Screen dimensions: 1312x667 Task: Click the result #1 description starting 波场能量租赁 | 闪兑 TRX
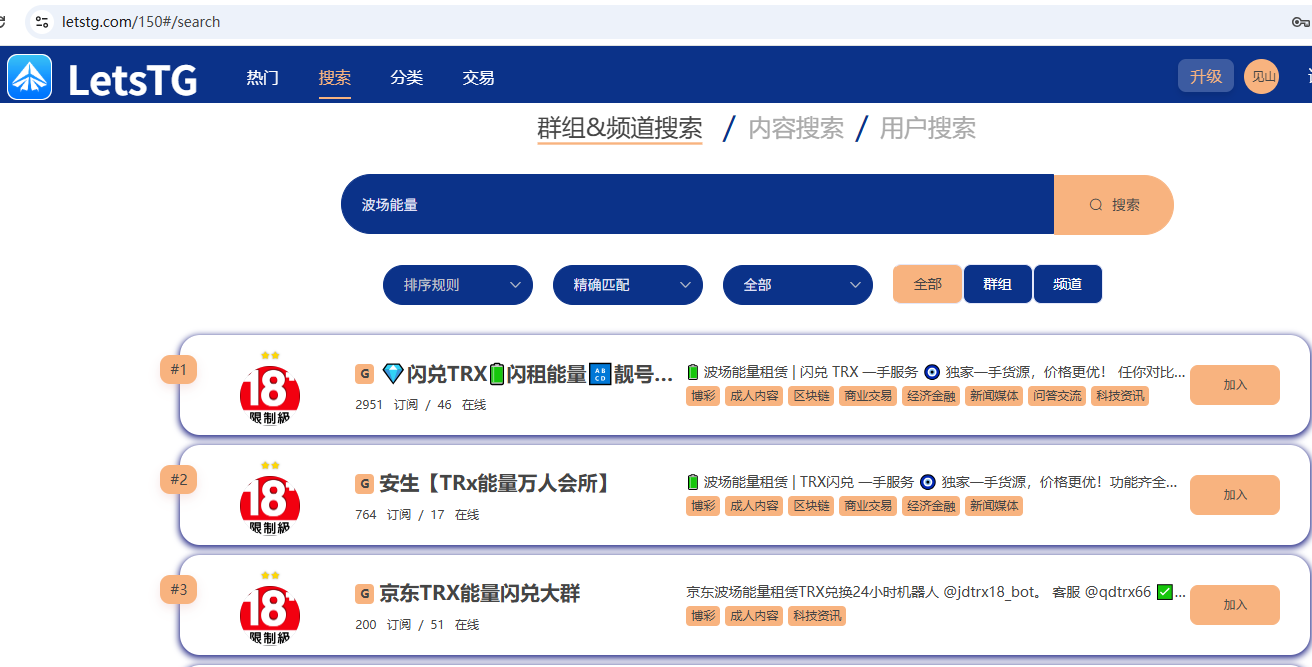pyautogui.click(x=936, y=372)
